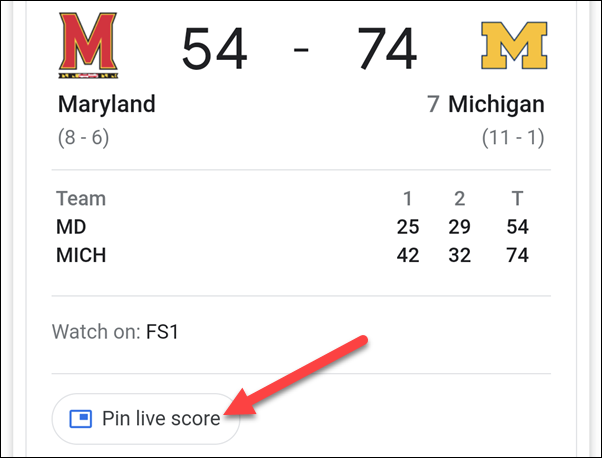This screenshot has height=458, width=602.
Task: Click the Maryland record (8 - 6)
Action: coord(83,137)
